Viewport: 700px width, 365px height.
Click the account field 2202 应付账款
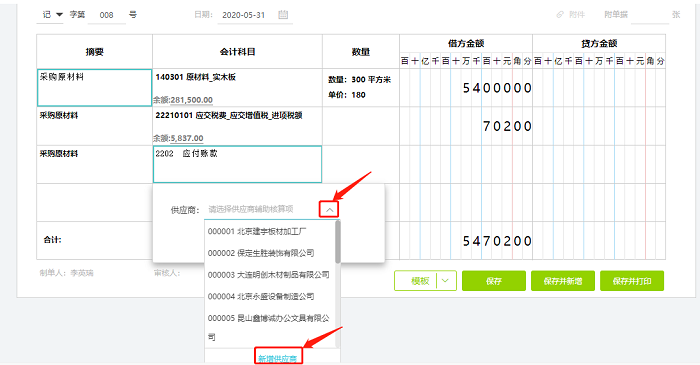238,164
